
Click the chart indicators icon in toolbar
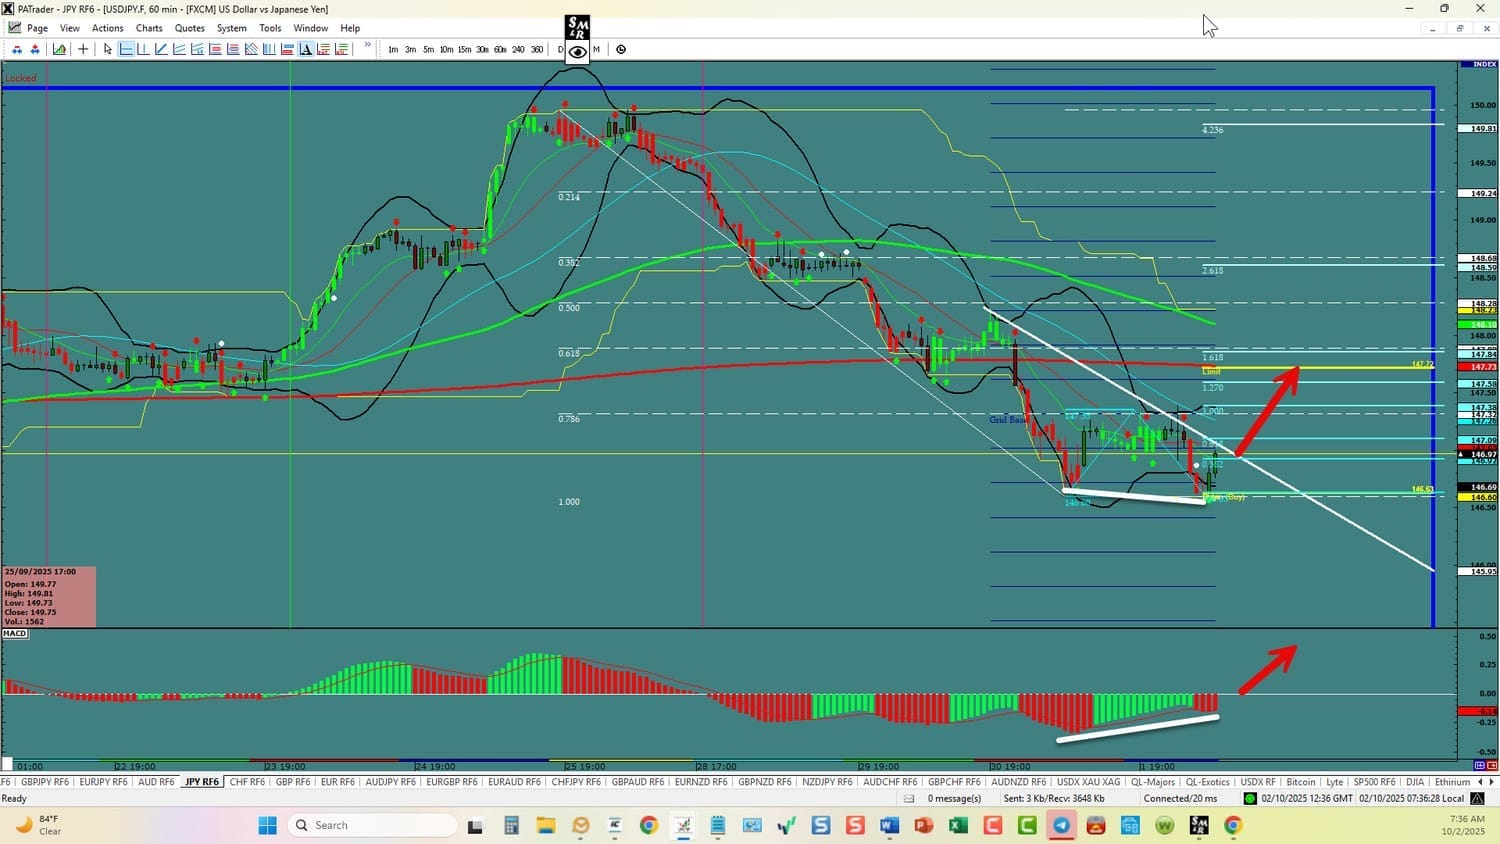[60, 49]
